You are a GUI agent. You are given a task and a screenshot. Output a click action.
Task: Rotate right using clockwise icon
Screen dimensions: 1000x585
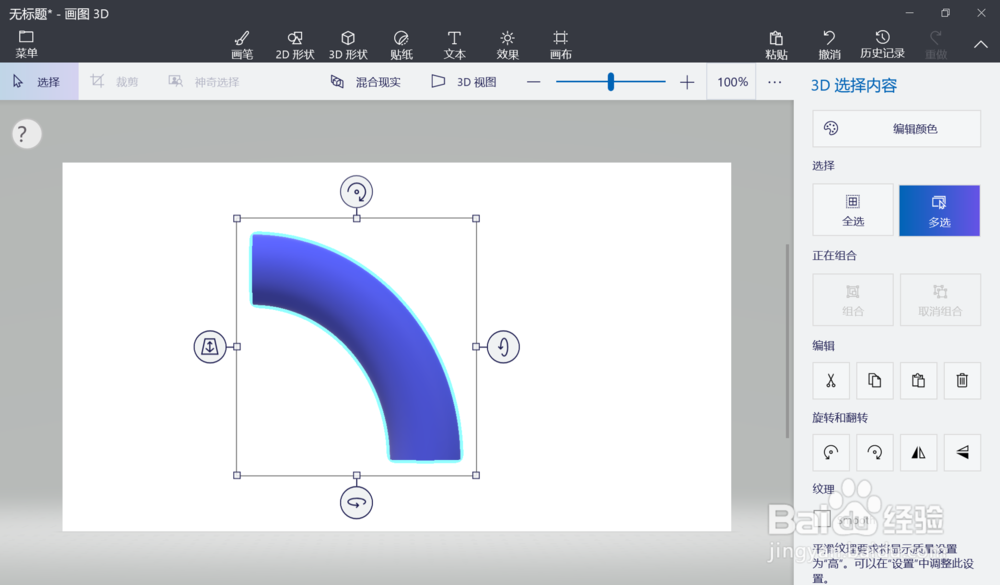coord(874,453)
